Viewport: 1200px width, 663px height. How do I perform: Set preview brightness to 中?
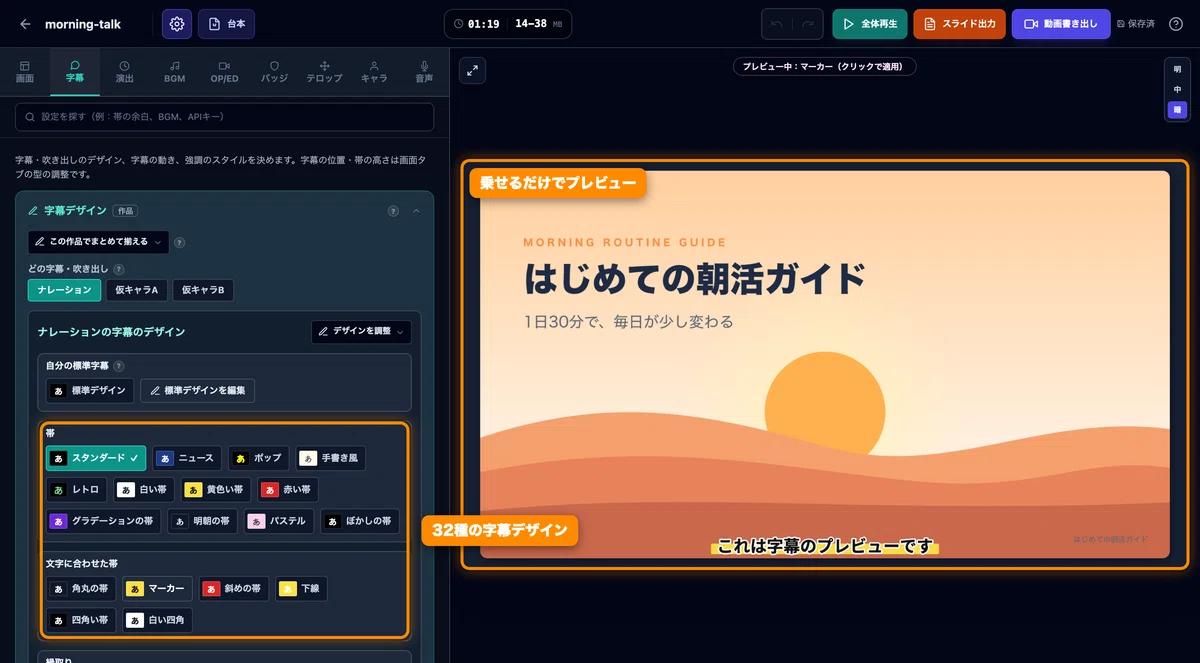pos(1177,90)
